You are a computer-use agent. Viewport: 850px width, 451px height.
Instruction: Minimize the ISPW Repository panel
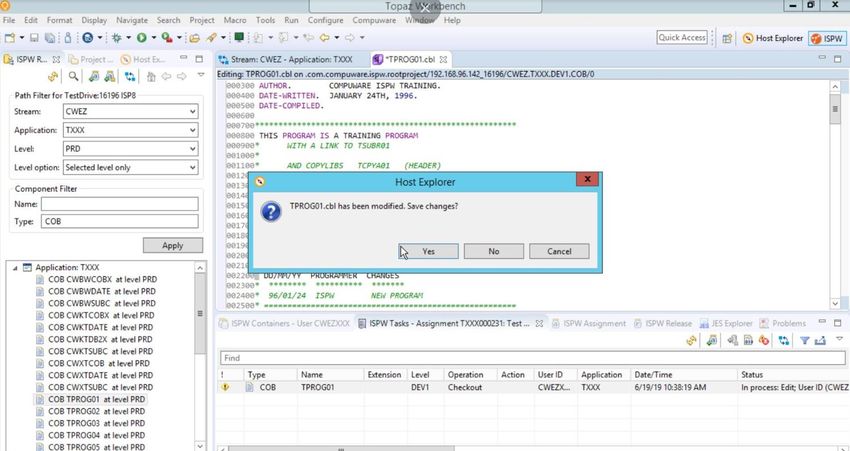(184, 59)
